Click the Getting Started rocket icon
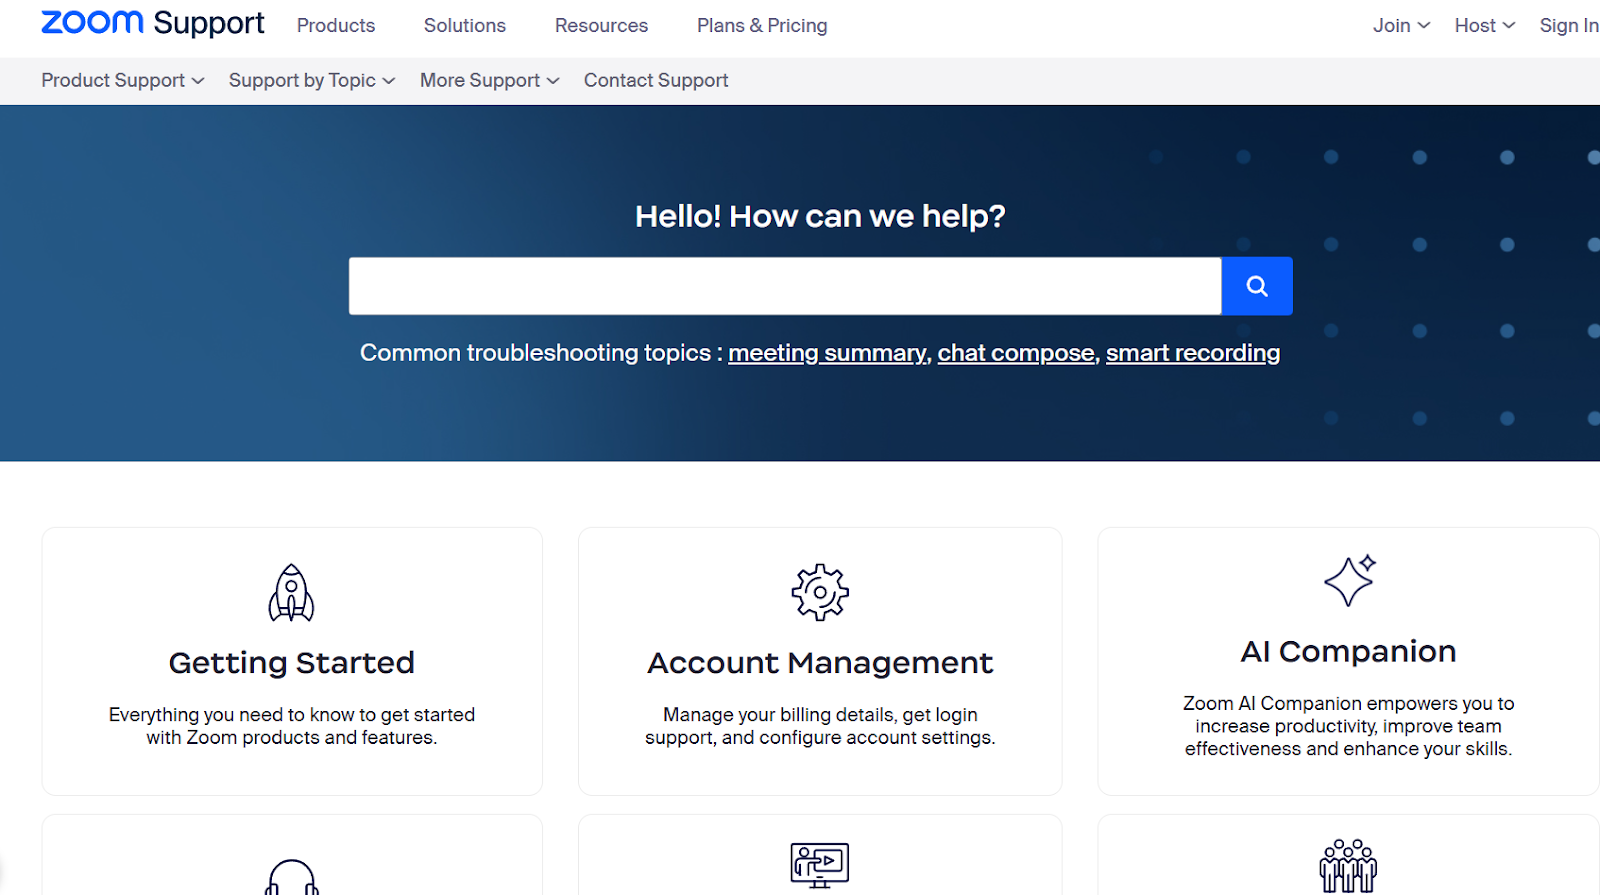This screenshot has width=1600, height=895. pyautogui.click(x=291, y=592)
